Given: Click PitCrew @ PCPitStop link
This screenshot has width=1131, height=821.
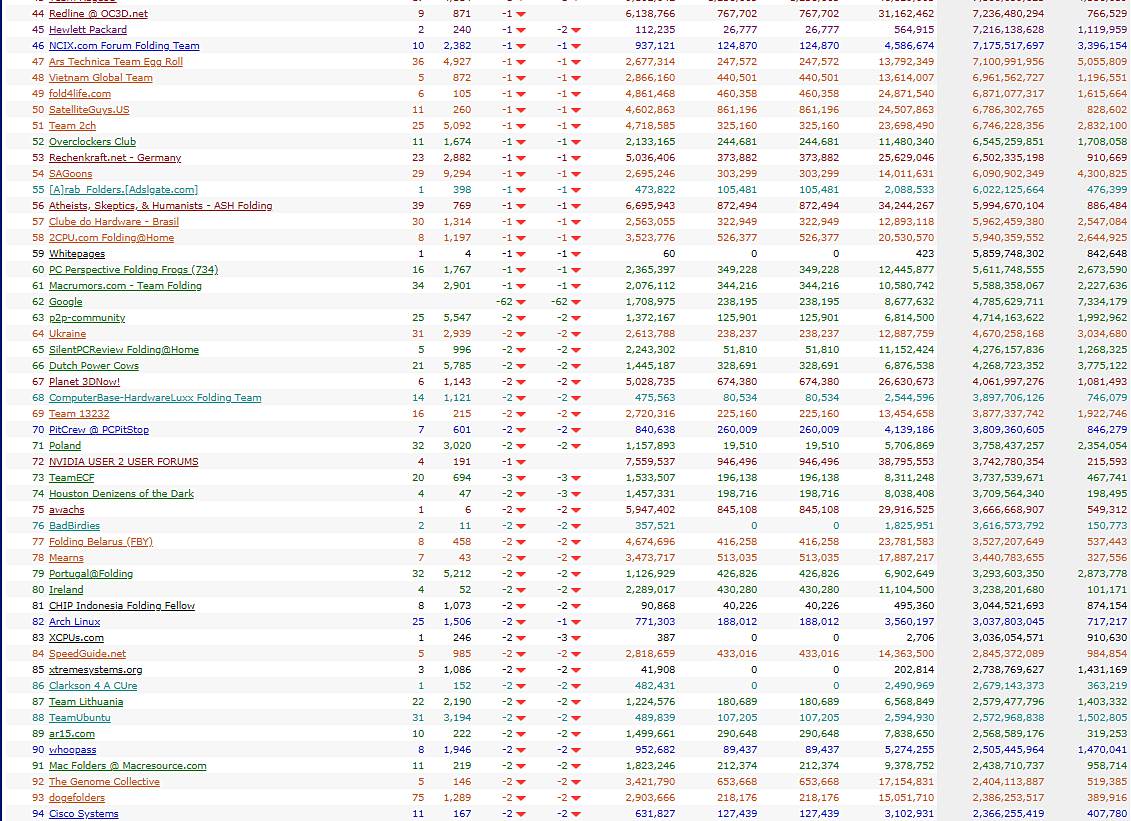Looking at the screenshot, I should coord(99,430).
